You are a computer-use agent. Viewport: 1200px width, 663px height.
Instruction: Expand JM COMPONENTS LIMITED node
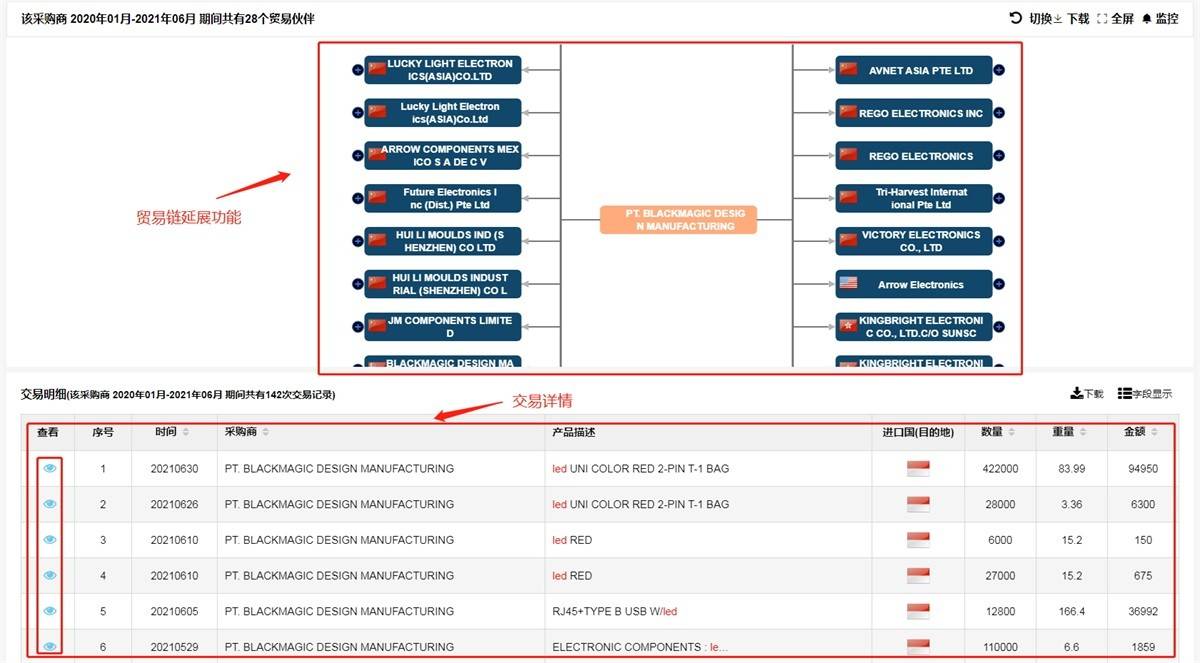[x=357, y=327]
